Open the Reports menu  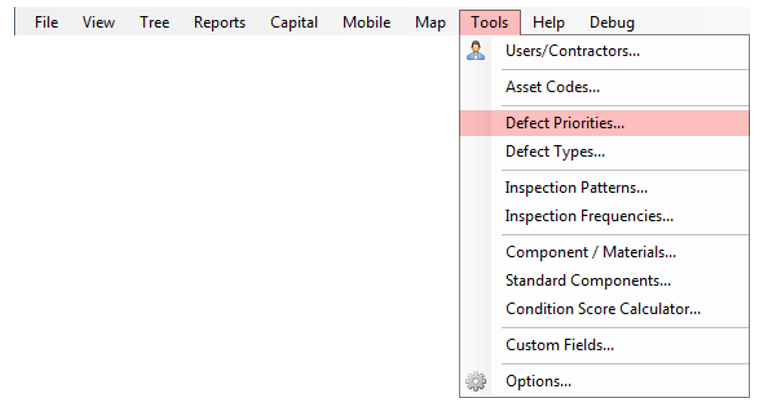click(x=219, y=22)
